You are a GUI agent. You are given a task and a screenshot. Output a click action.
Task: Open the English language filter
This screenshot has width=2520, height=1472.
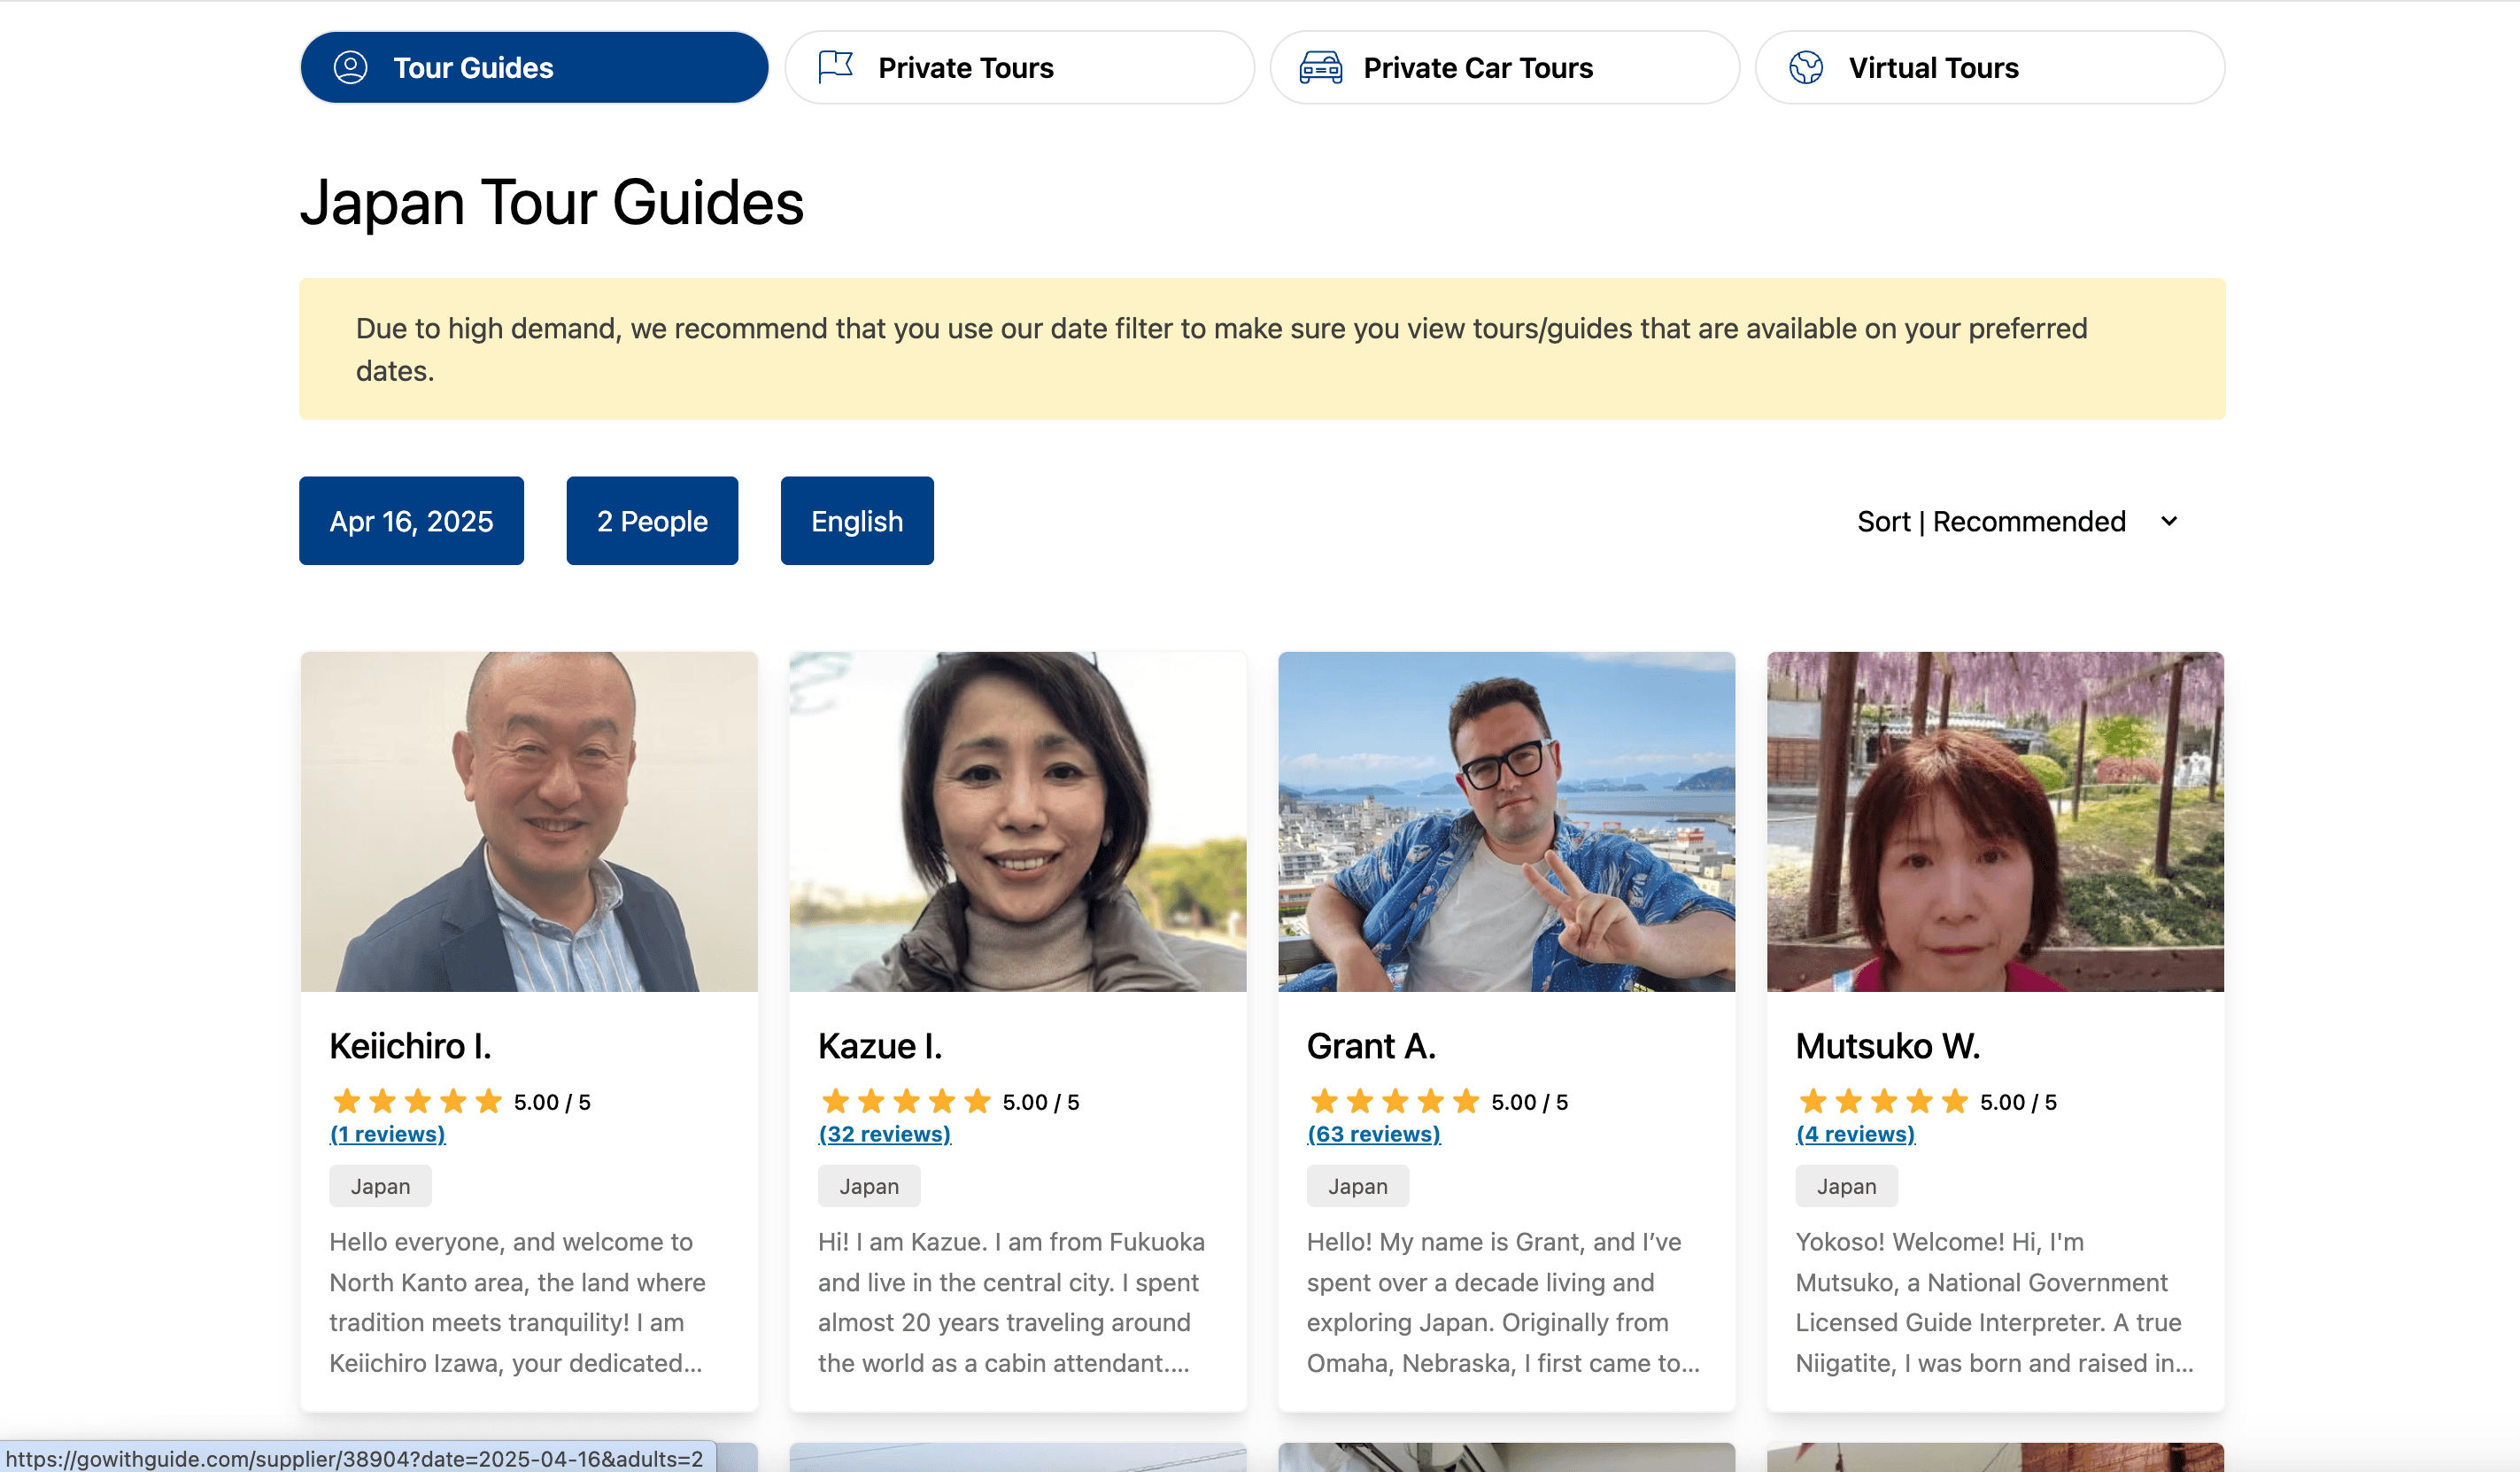(x=857, y=521)
